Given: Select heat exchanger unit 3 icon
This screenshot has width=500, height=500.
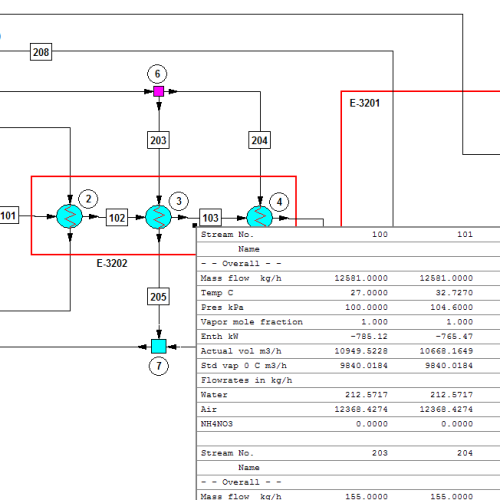Looking at the screenshot, I should (159, 217).
